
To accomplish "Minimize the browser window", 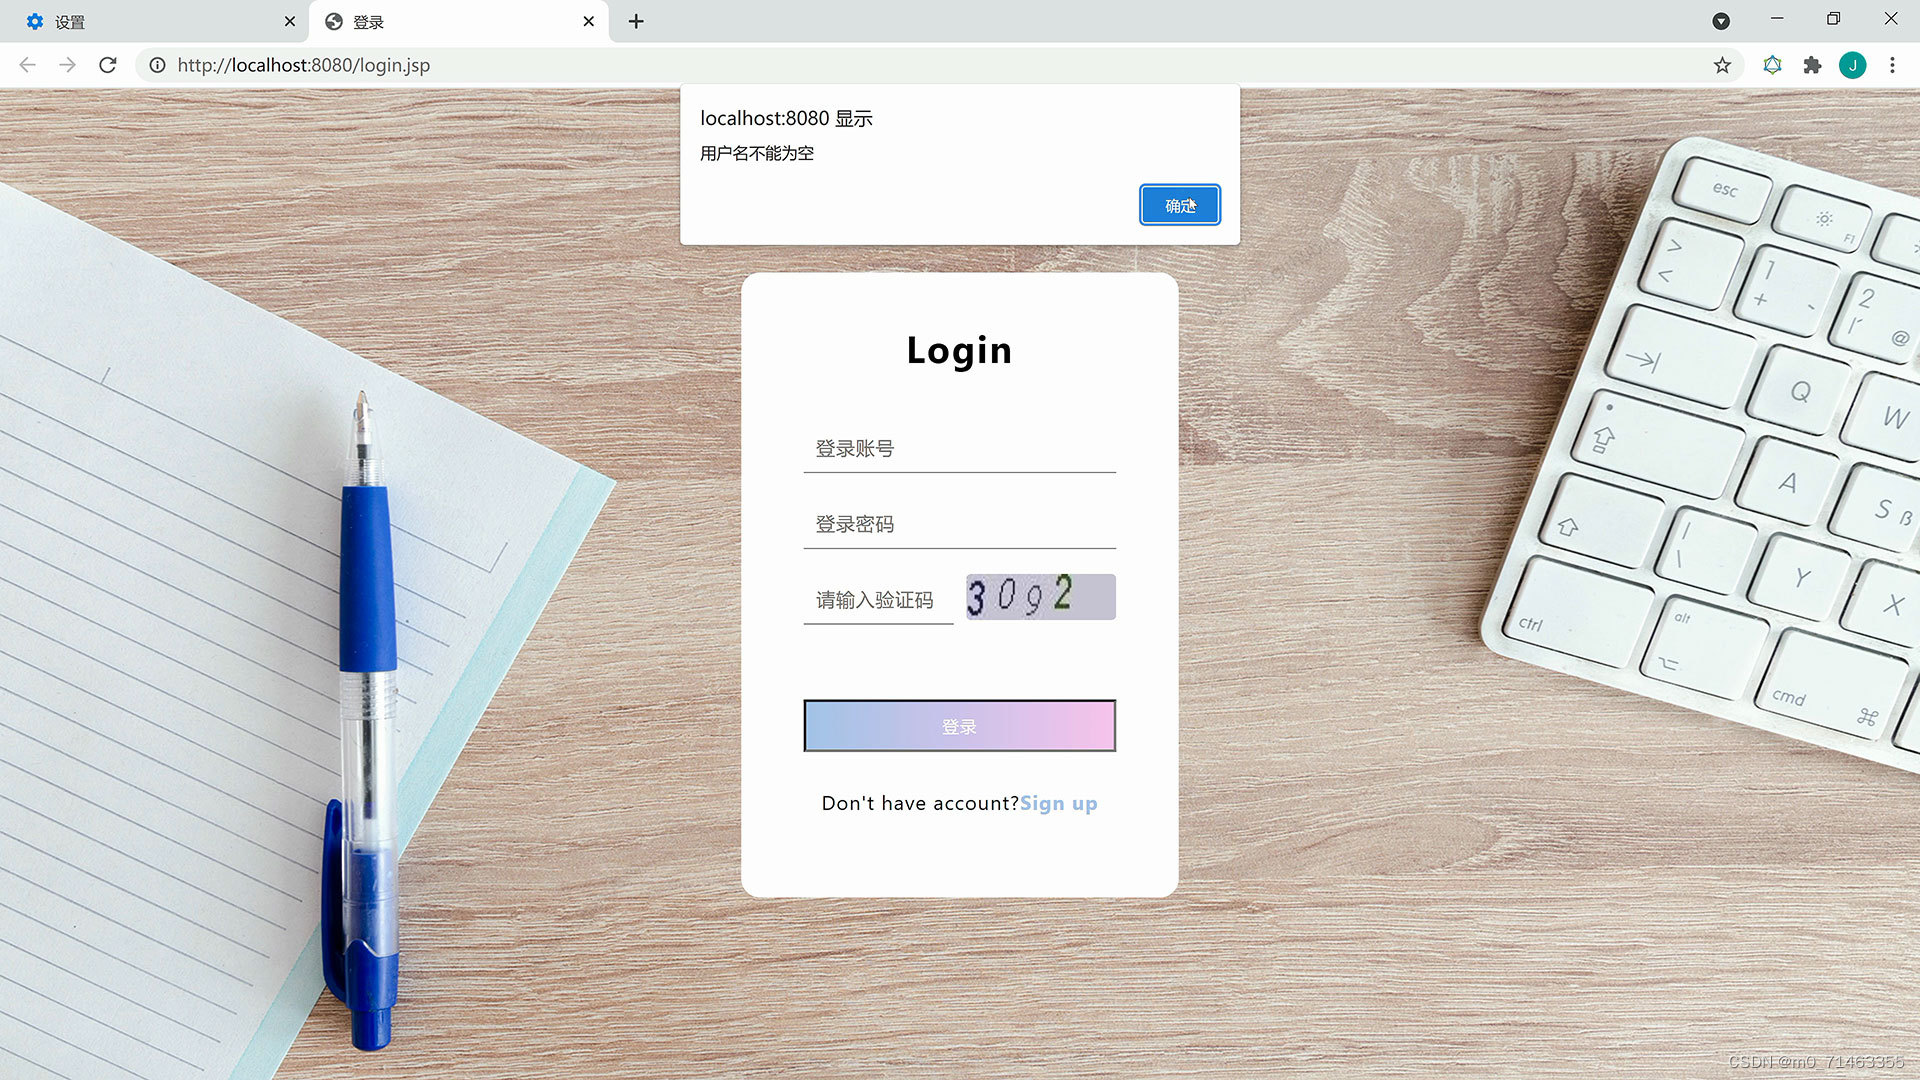I will click(x=1777, y=19).
